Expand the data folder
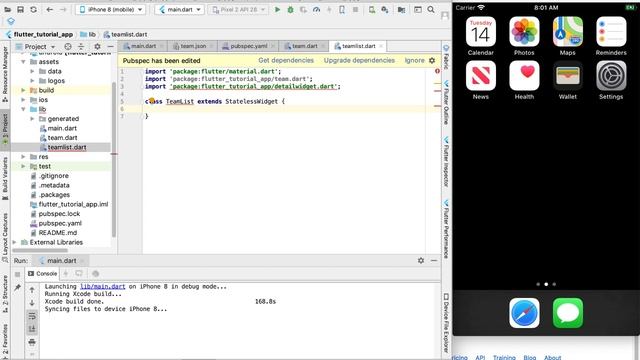The image size is (640, 360). point(32,71)
